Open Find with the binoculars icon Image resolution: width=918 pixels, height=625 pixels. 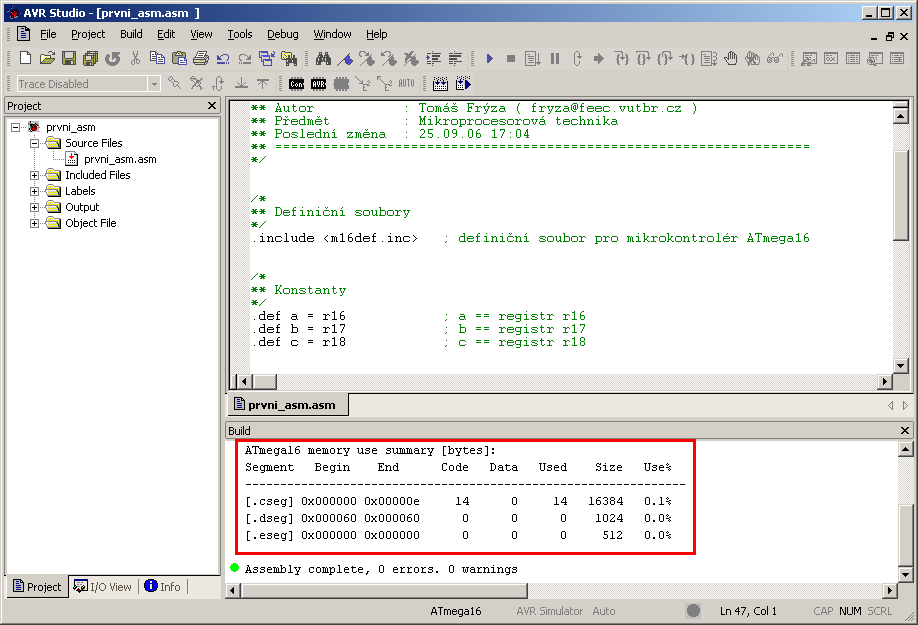tap(323, 58)
